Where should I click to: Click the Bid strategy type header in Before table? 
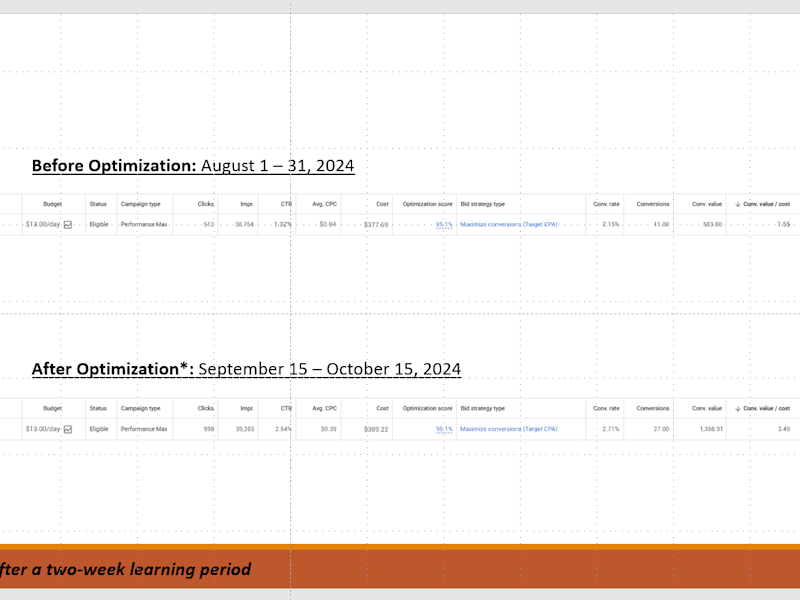(483, 204)
